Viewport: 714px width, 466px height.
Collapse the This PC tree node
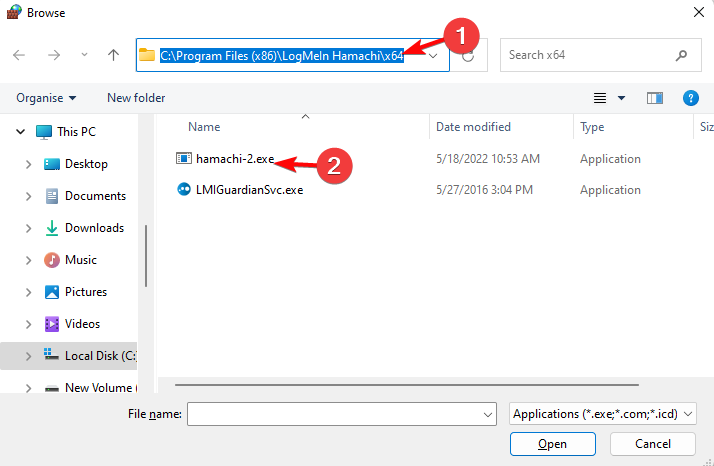coord(20,132)
